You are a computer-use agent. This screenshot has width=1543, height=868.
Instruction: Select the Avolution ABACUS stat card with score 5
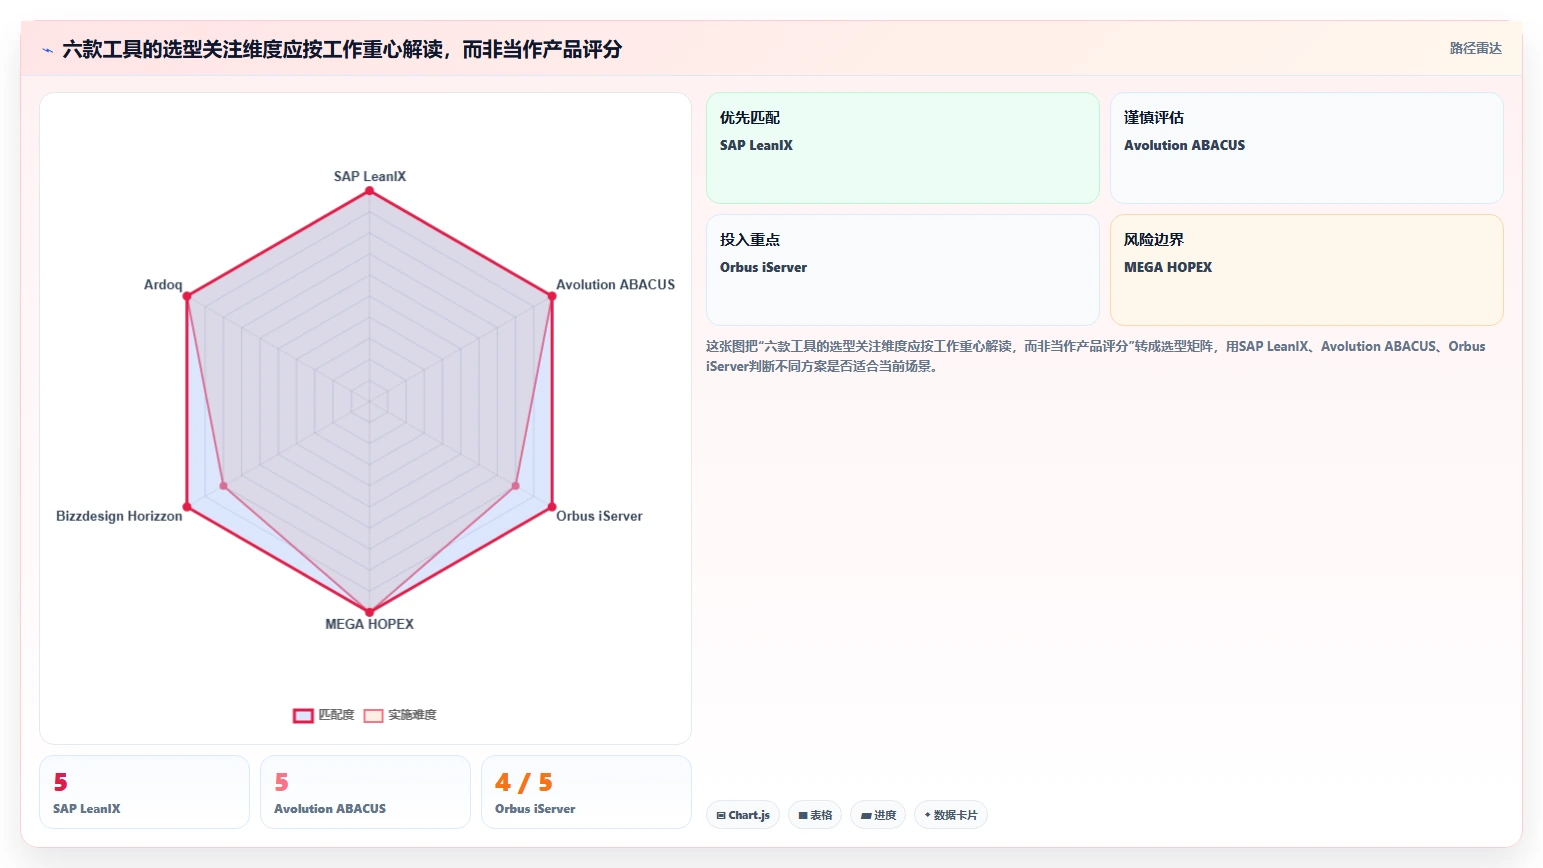[x=365, y=792]
